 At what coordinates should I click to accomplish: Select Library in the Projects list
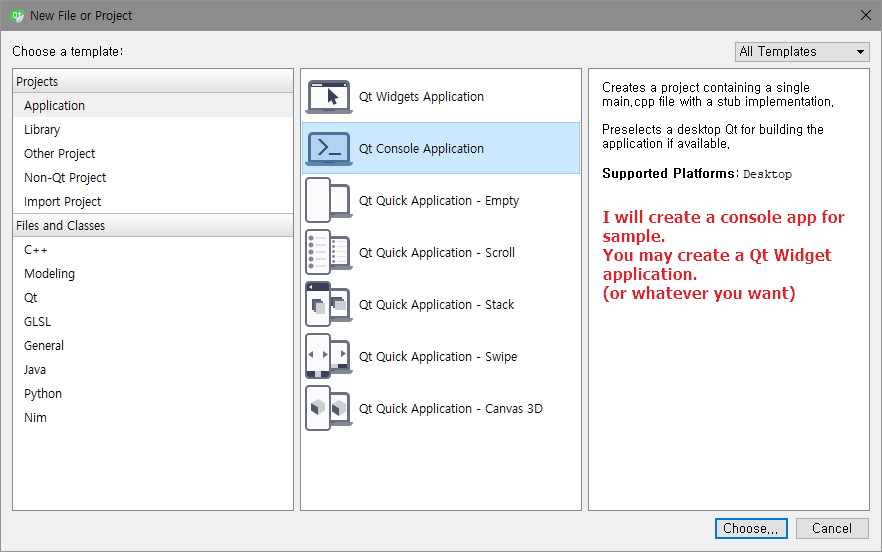42,130
